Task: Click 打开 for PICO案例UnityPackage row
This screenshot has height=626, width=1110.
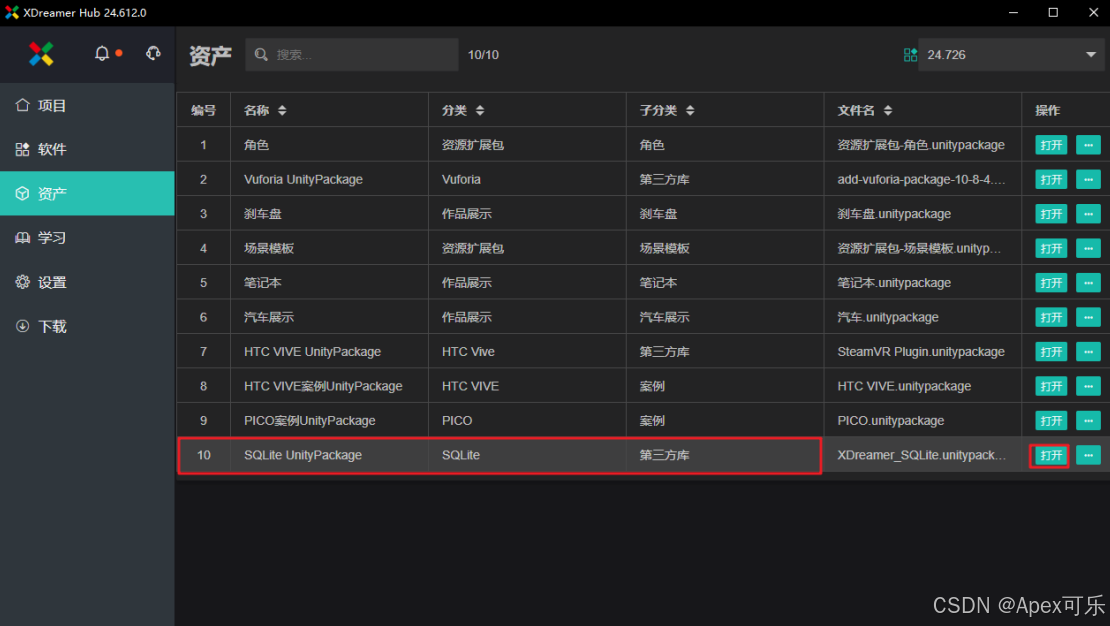Action: pos(1051,421)
